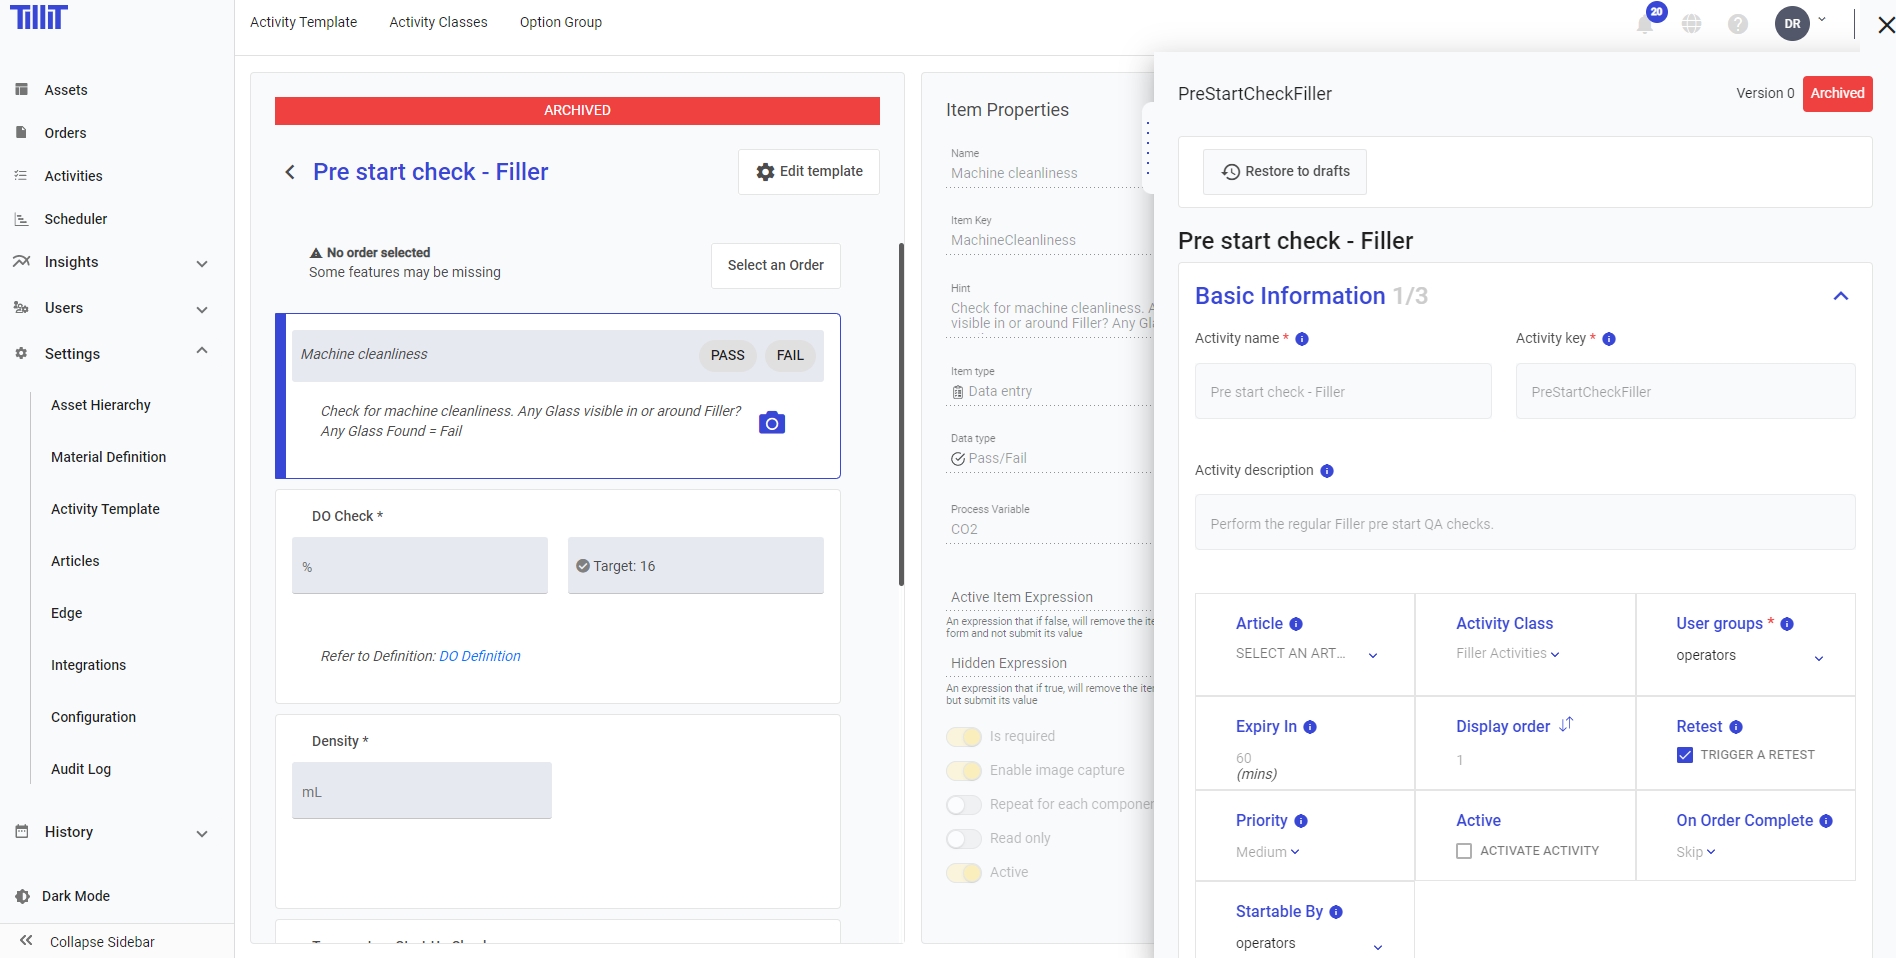Toggle the Trigger a Retest checkbox
This screenshot has height=958, width=1896.
[1685, 755]
